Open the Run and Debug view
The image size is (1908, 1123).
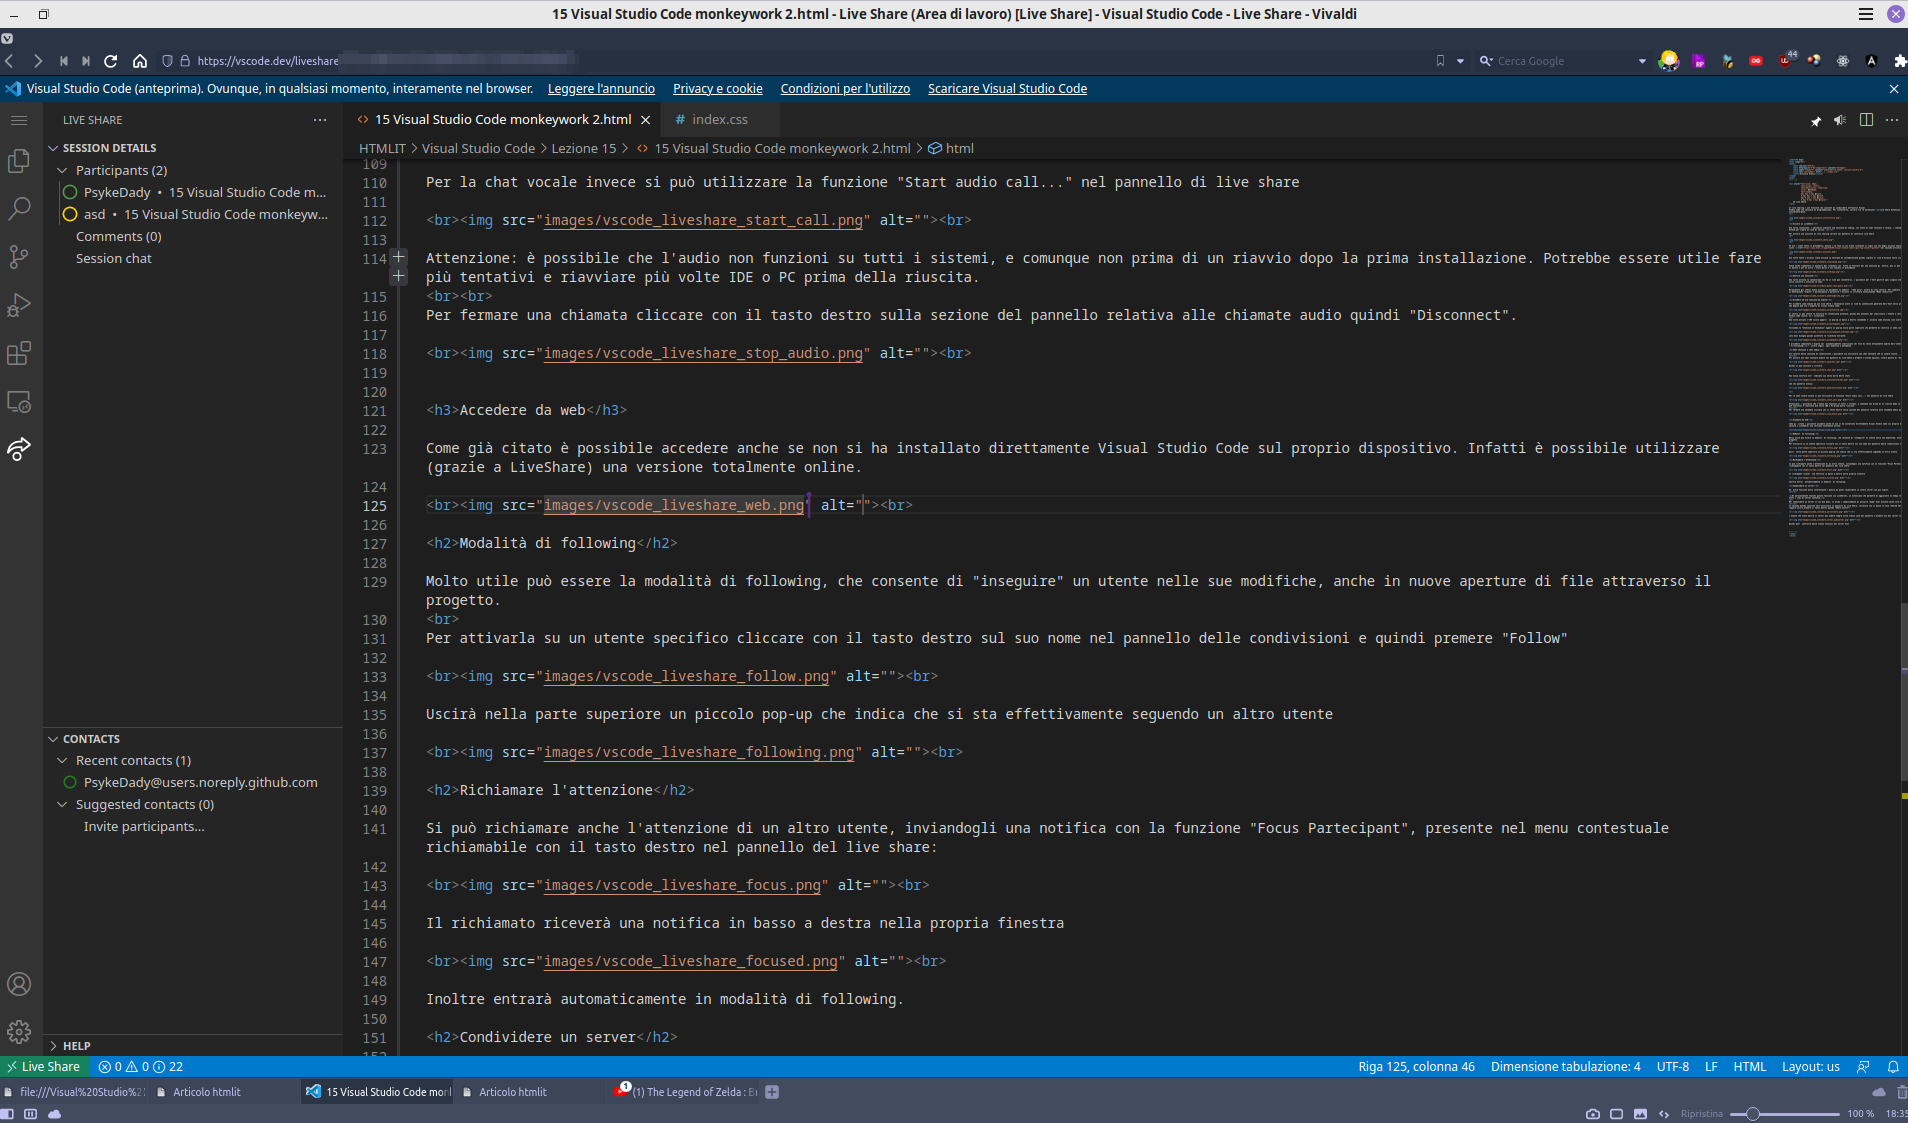[19, 305]
